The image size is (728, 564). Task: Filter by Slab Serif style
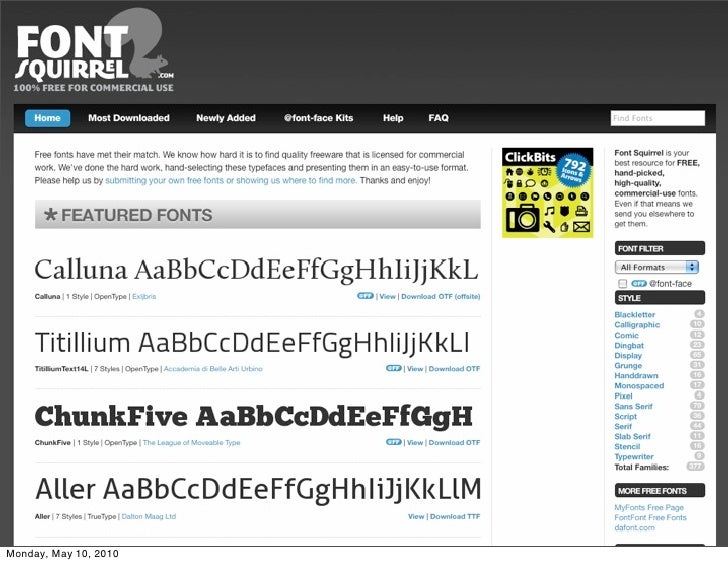tap(632, 436)
